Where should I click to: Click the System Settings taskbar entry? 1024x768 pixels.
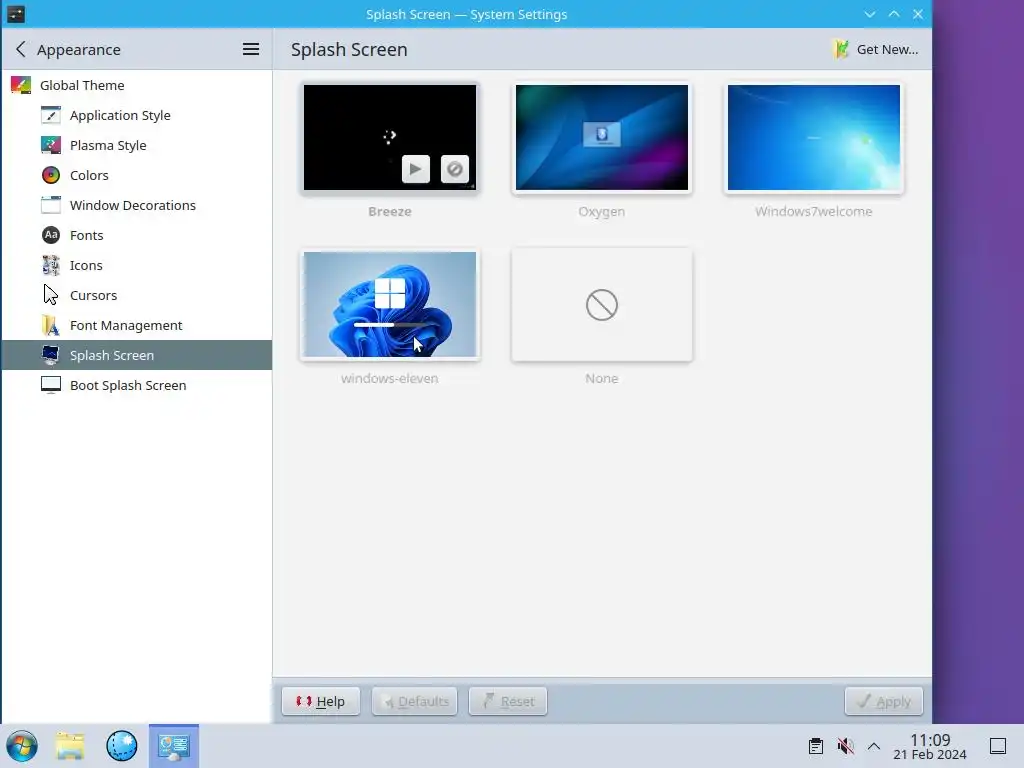[174, 746]
